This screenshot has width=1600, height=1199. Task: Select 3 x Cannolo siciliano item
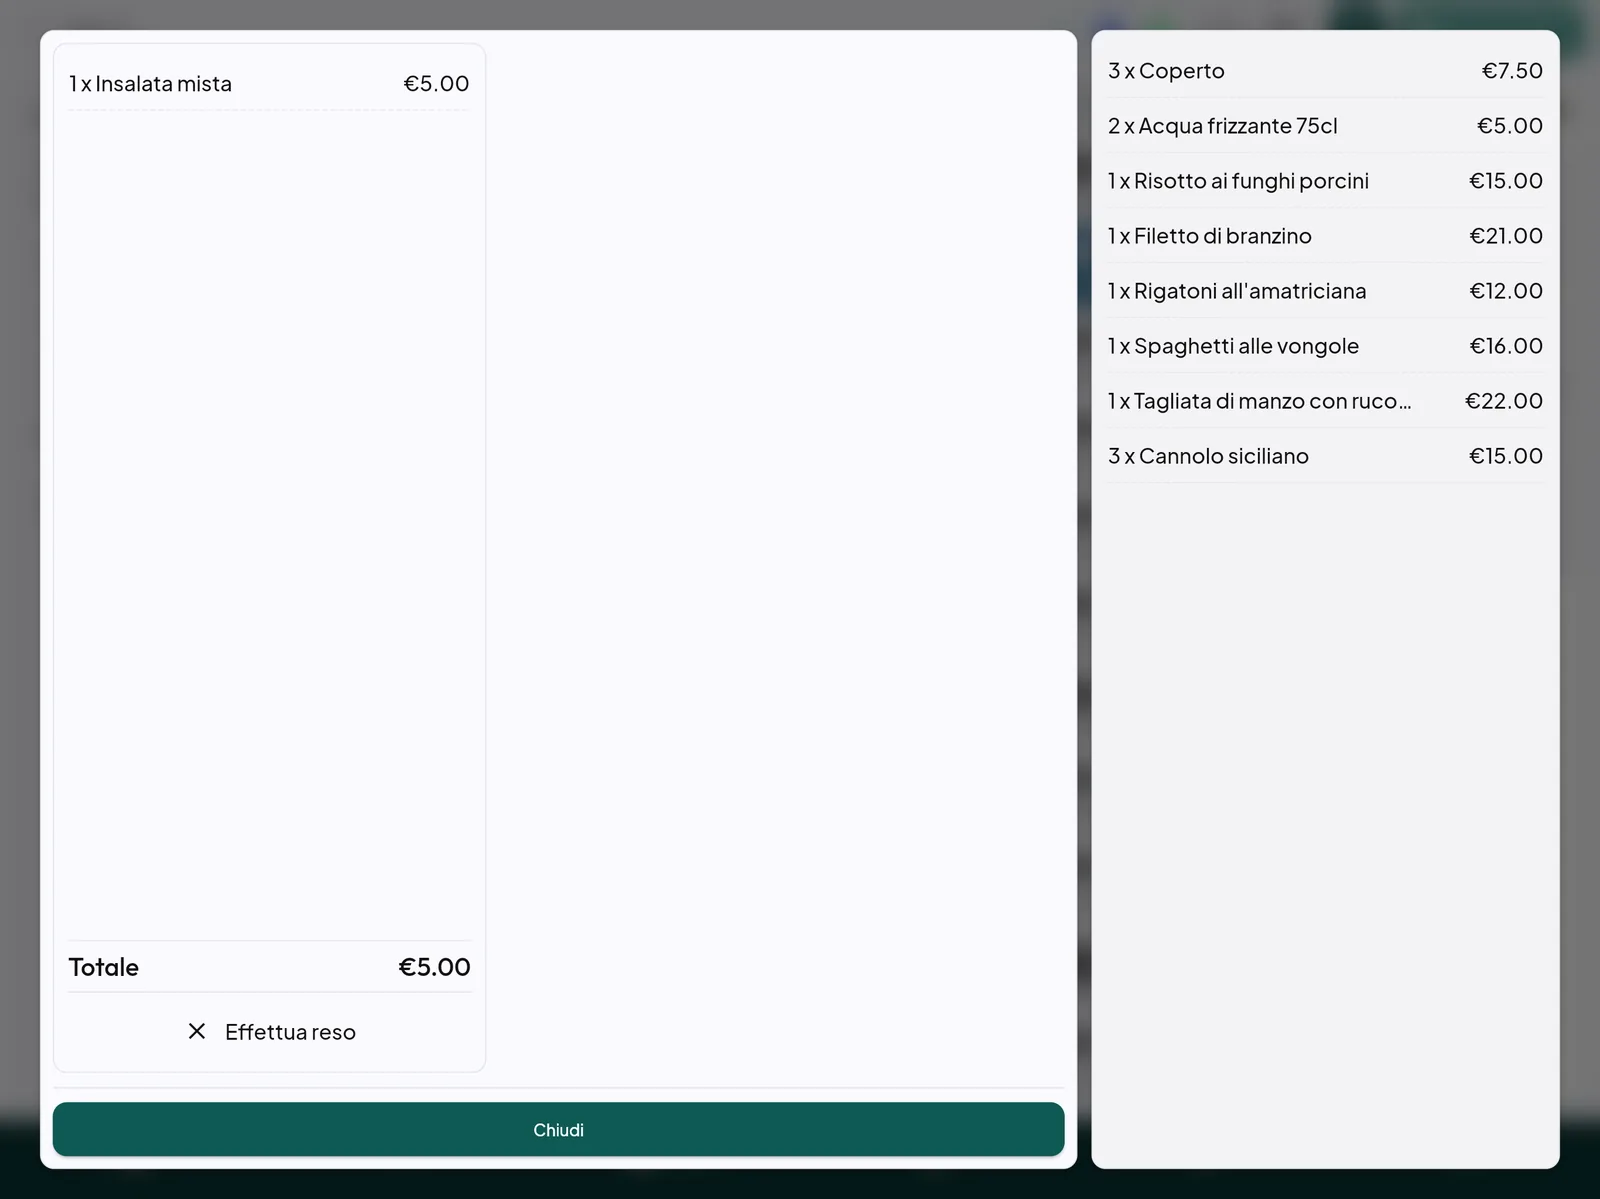pos(1325,456)
